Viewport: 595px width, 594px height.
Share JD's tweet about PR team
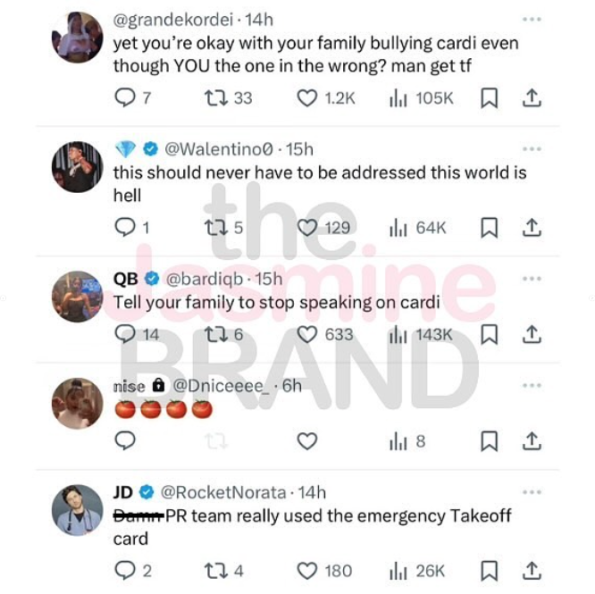coord(532,570)
